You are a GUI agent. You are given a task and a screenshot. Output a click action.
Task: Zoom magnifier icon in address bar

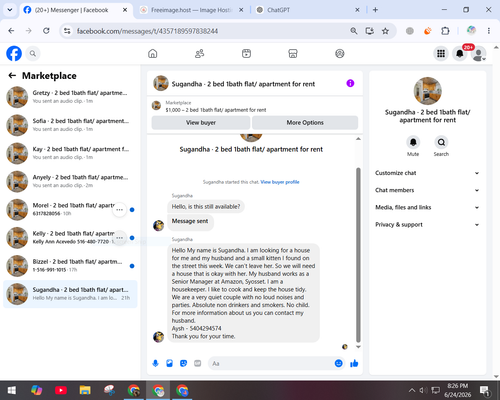pos(354,31)
